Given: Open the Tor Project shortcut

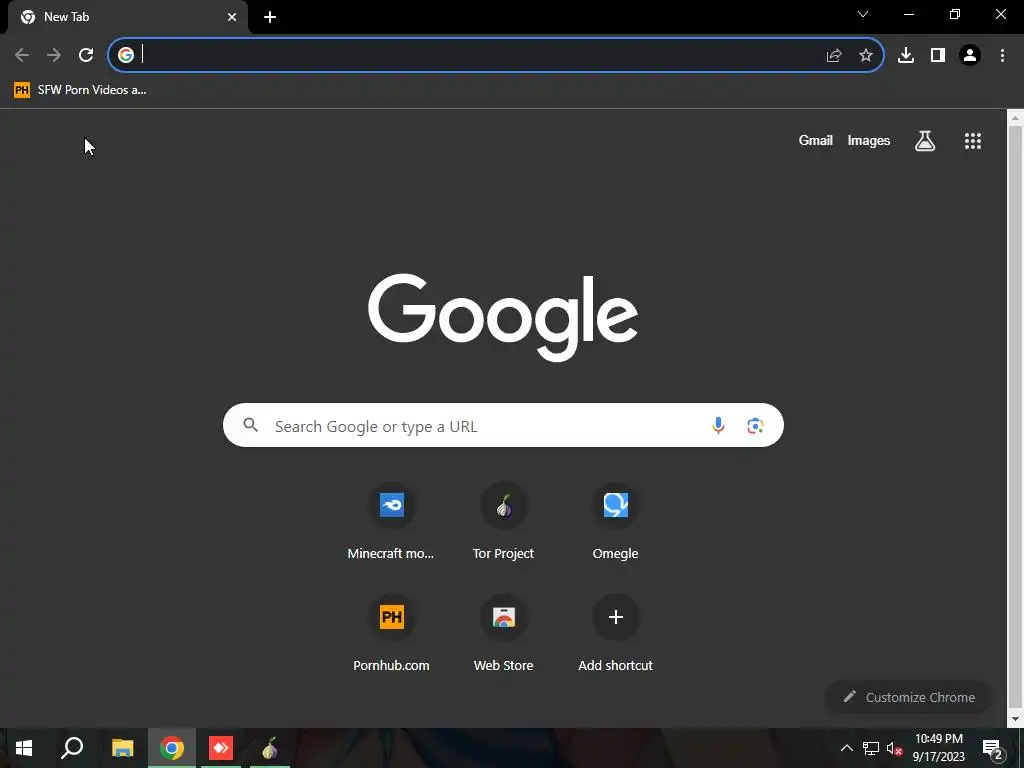Looking at the screenshot, I should pos(504,522).
